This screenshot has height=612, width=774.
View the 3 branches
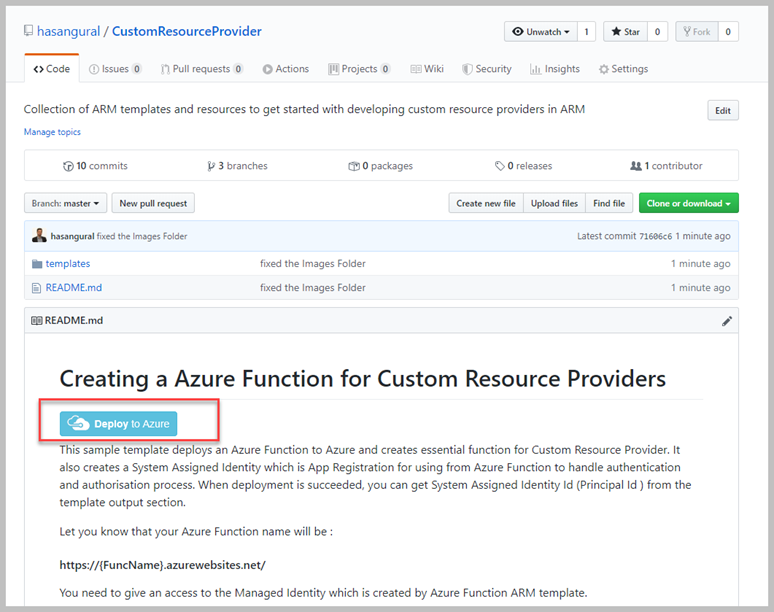[237, 166]
